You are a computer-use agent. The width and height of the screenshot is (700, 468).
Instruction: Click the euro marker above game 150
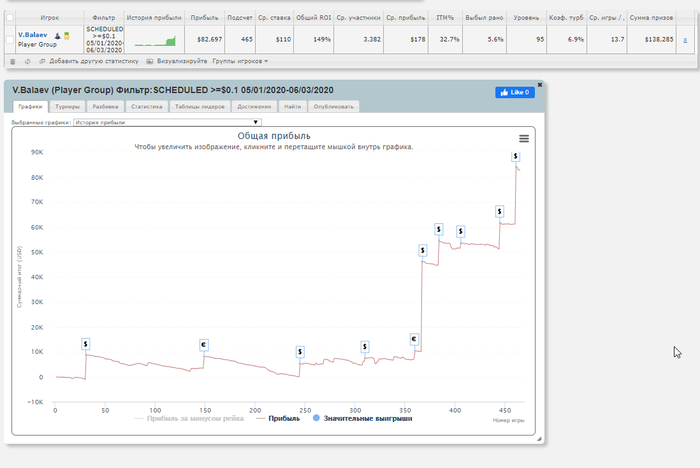click(x=204, y=345)
